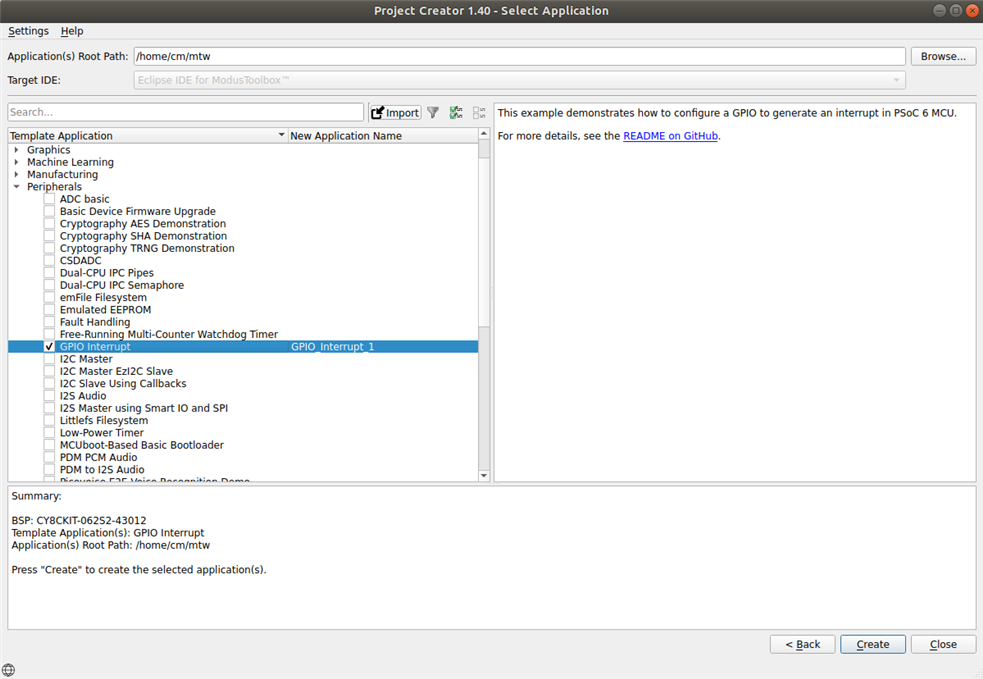Image resolution: width=983 pixels, height=679 pixels.
Task: Select the PDM to I2S Audio row
Action: [243, 470]
